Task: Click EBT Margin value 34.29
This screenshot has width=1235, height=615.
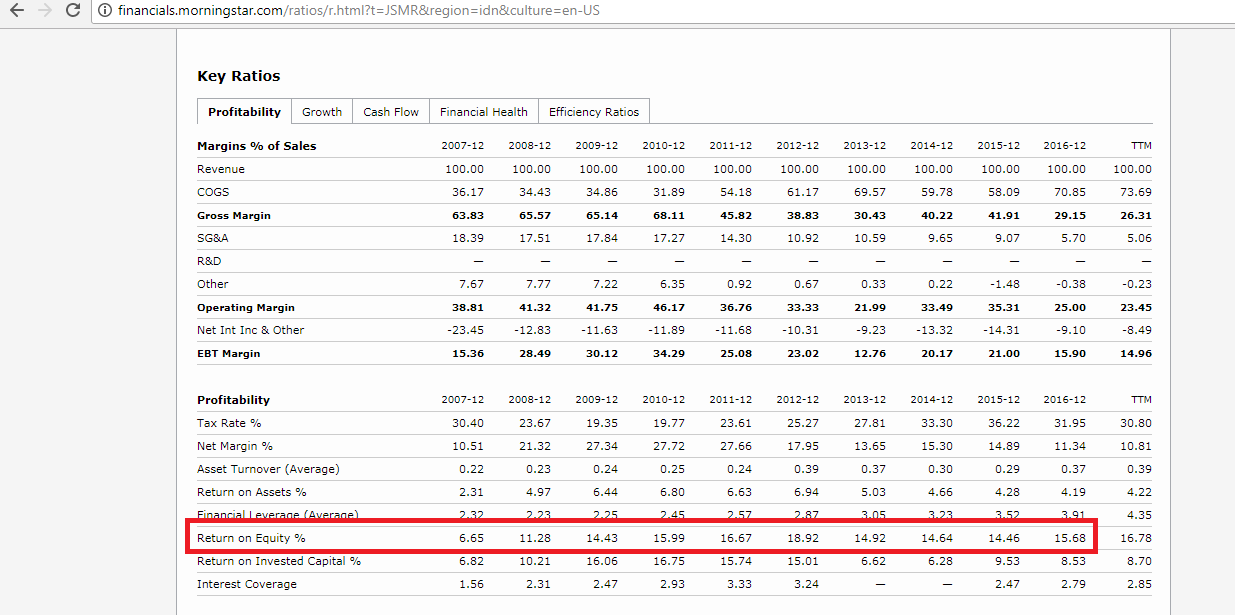Action: [x=668, y=353]
